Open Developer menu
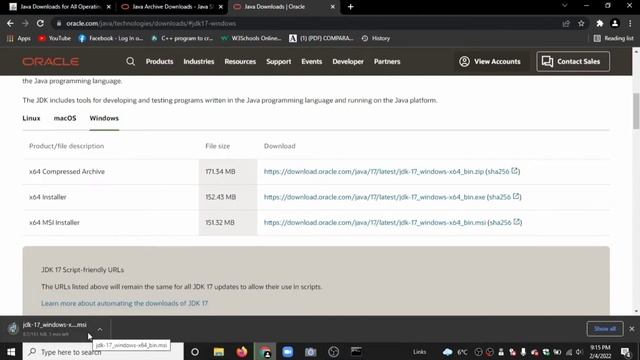Viewport: 640px width, 360px height. coord(348,62)
